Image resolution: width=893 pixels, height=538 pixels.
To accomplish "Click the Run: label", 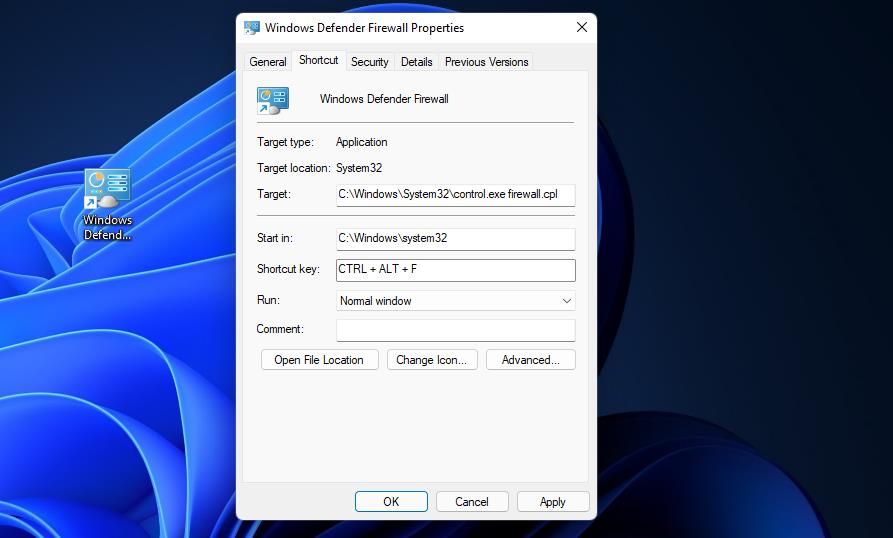I will click(x=268, y=300).
